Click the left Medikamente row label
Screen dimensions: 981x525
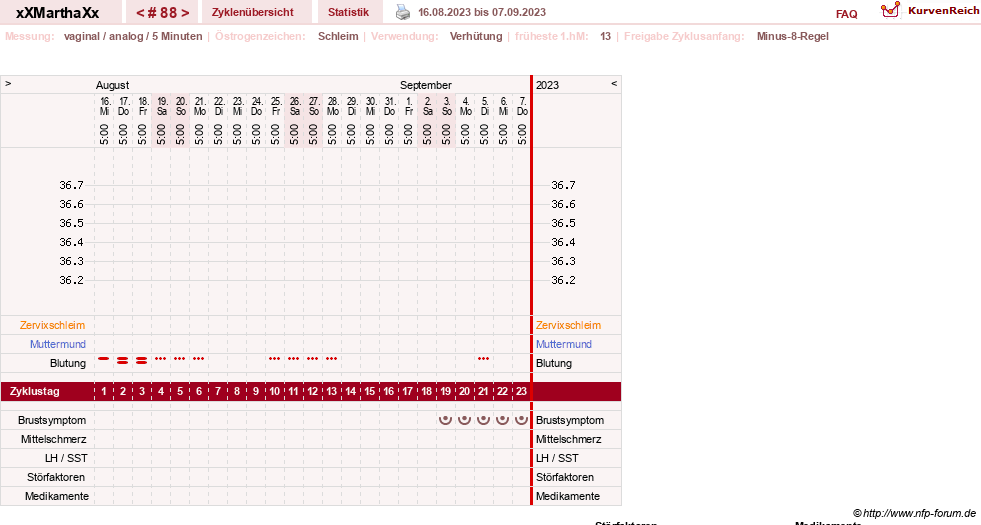tap(57, 496)
